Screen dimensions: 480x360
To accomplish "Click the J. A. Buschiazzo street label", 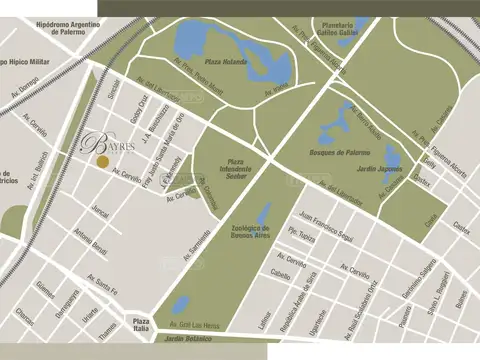I will pyautogui.click(x=156, y=124).
